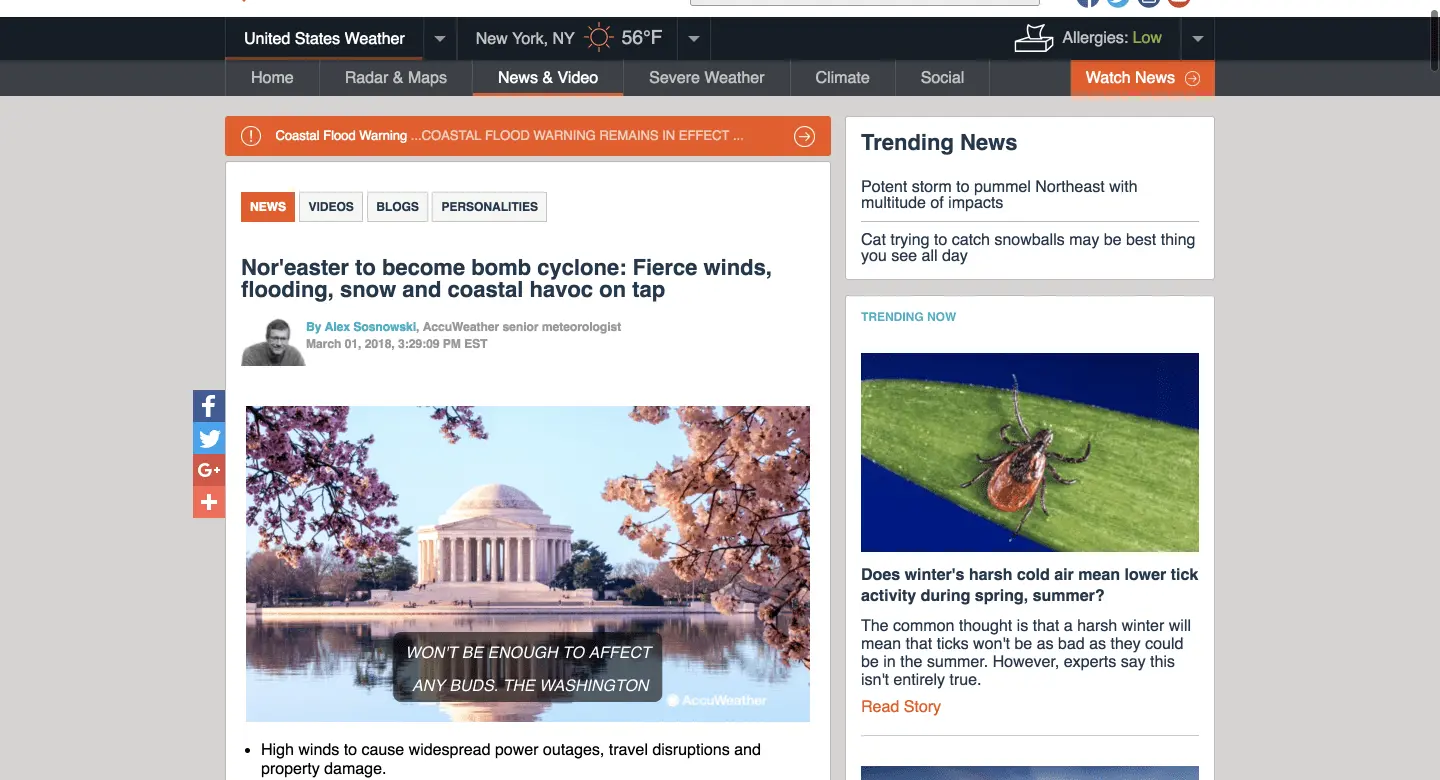Open Radar & Maps menu
The height and width of the screenshot is (780, 1440).
396,78
